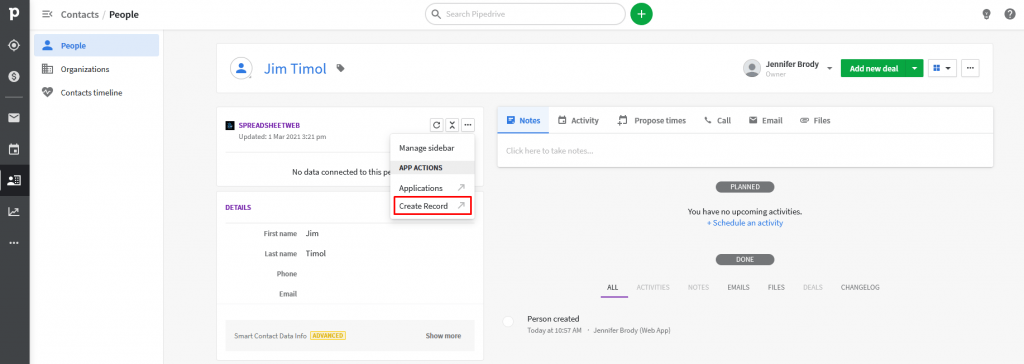Click the tag label icon beside Jim Timol
Screen dimensions: 1024x364
(x=340, y=68)
